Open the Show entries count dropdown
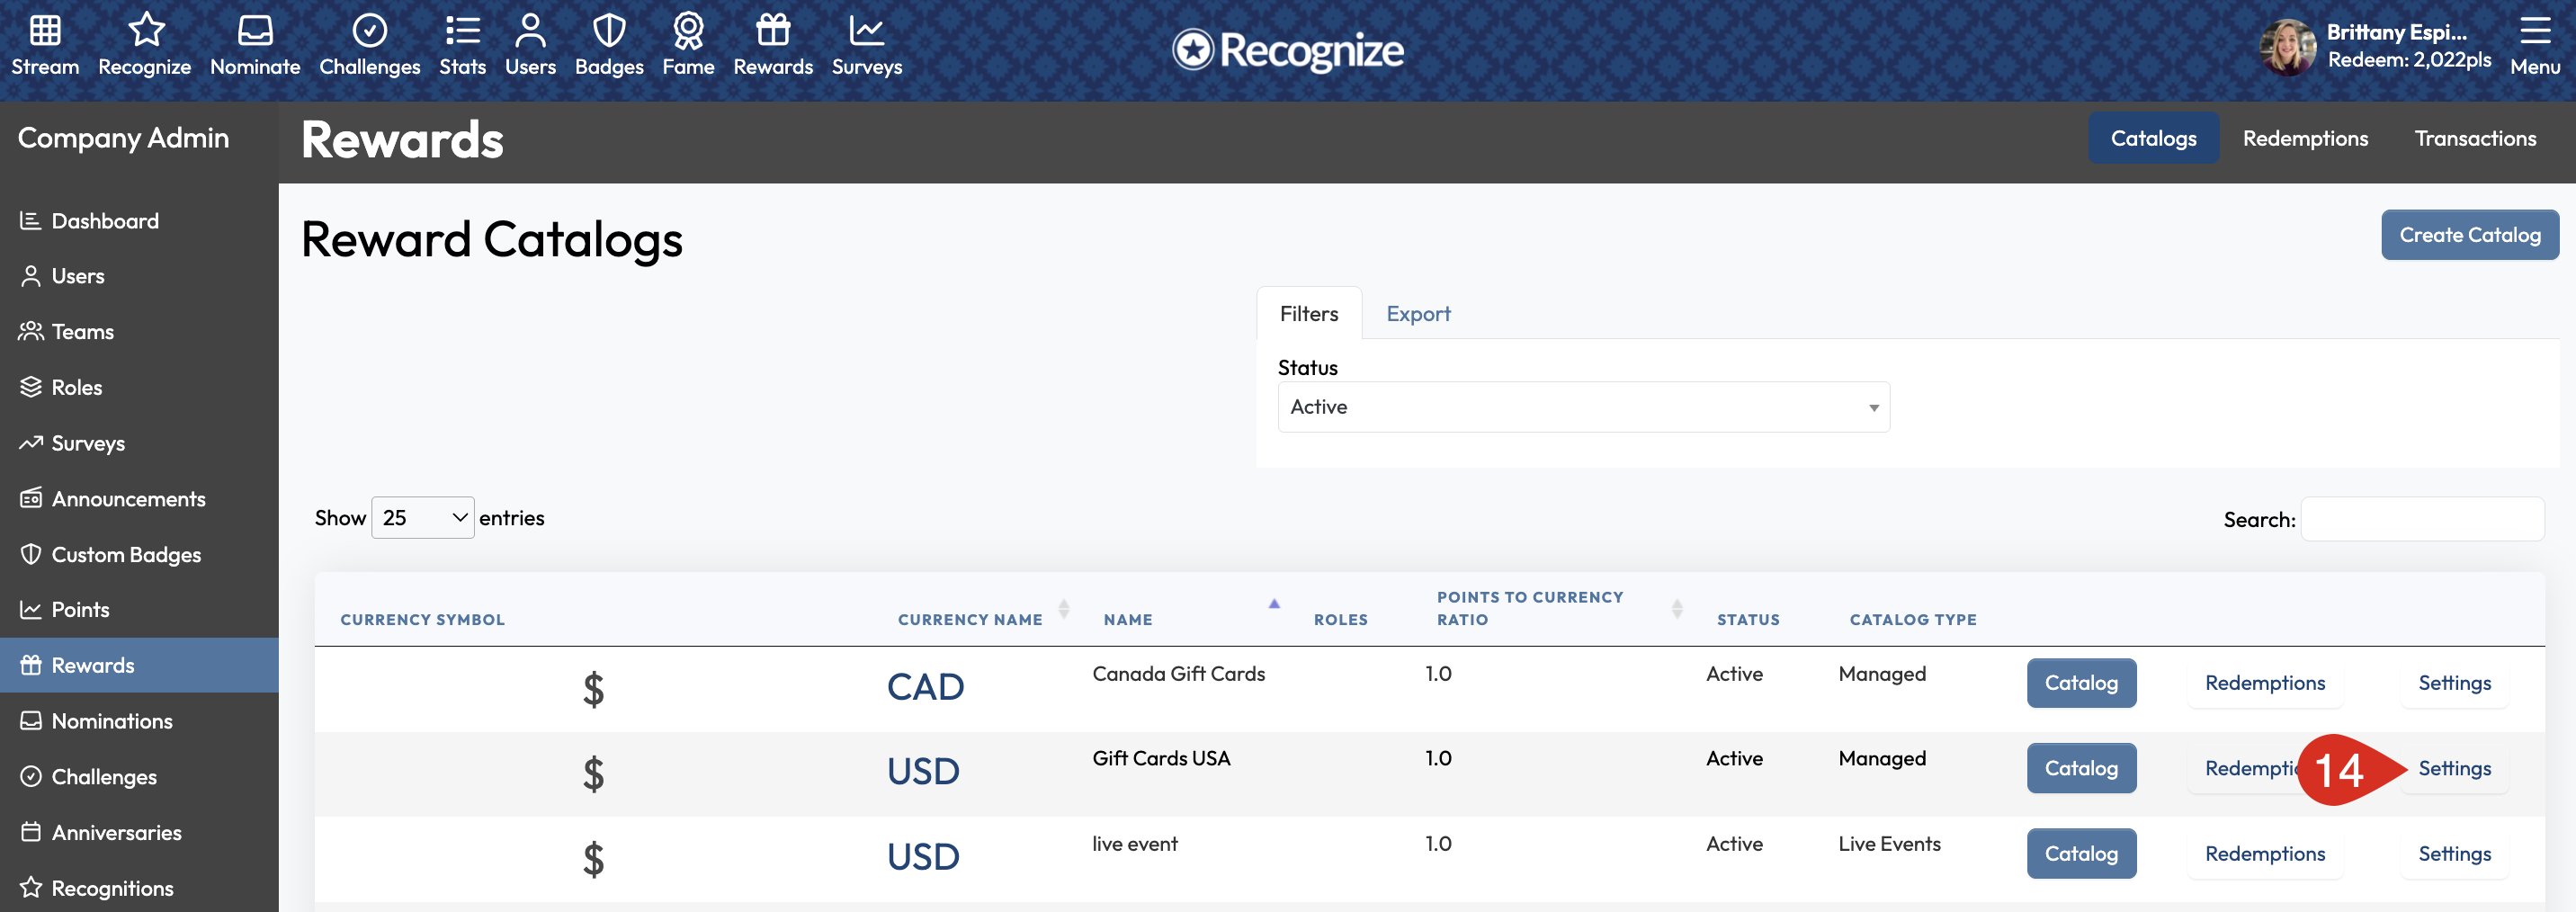This screenshot has width=2576, height=912. (x=422, y=518)
